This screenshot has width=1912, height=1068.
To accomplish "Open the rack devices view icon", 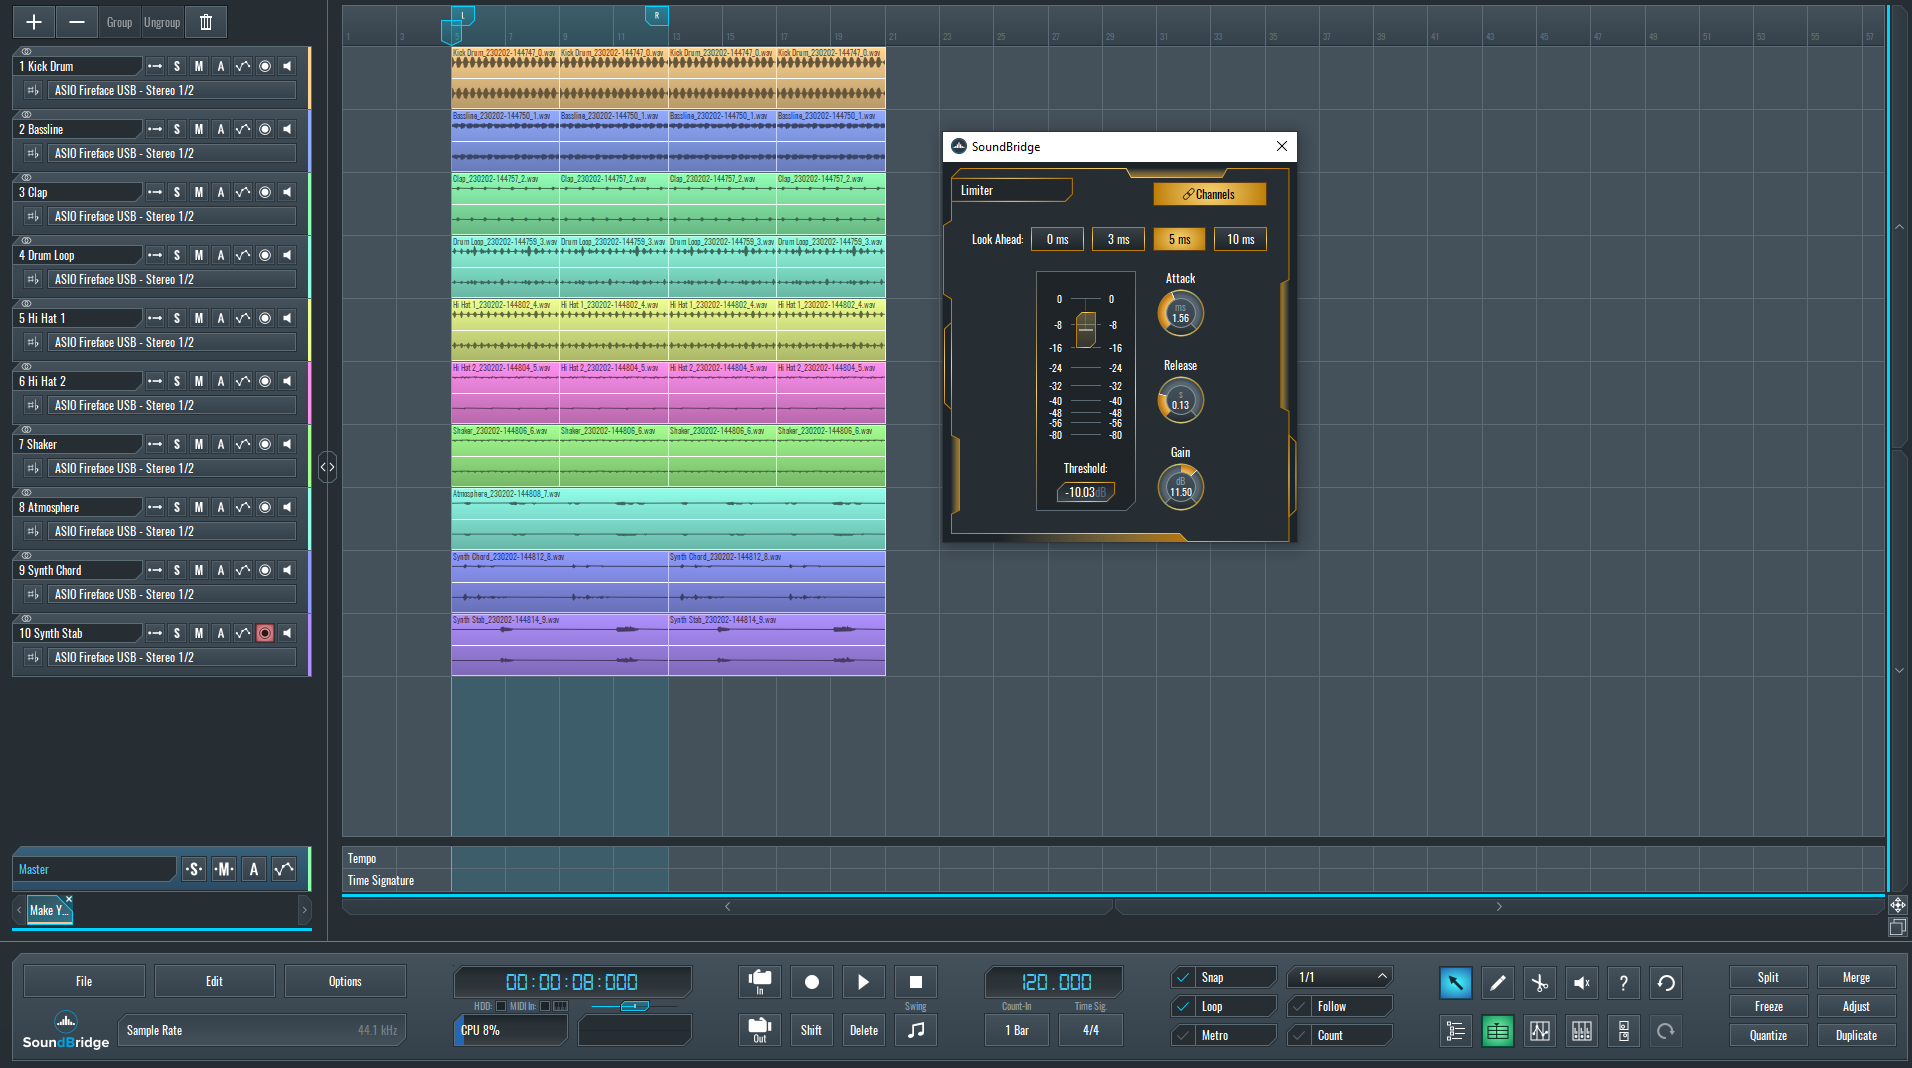I will pos(1623,1031).
